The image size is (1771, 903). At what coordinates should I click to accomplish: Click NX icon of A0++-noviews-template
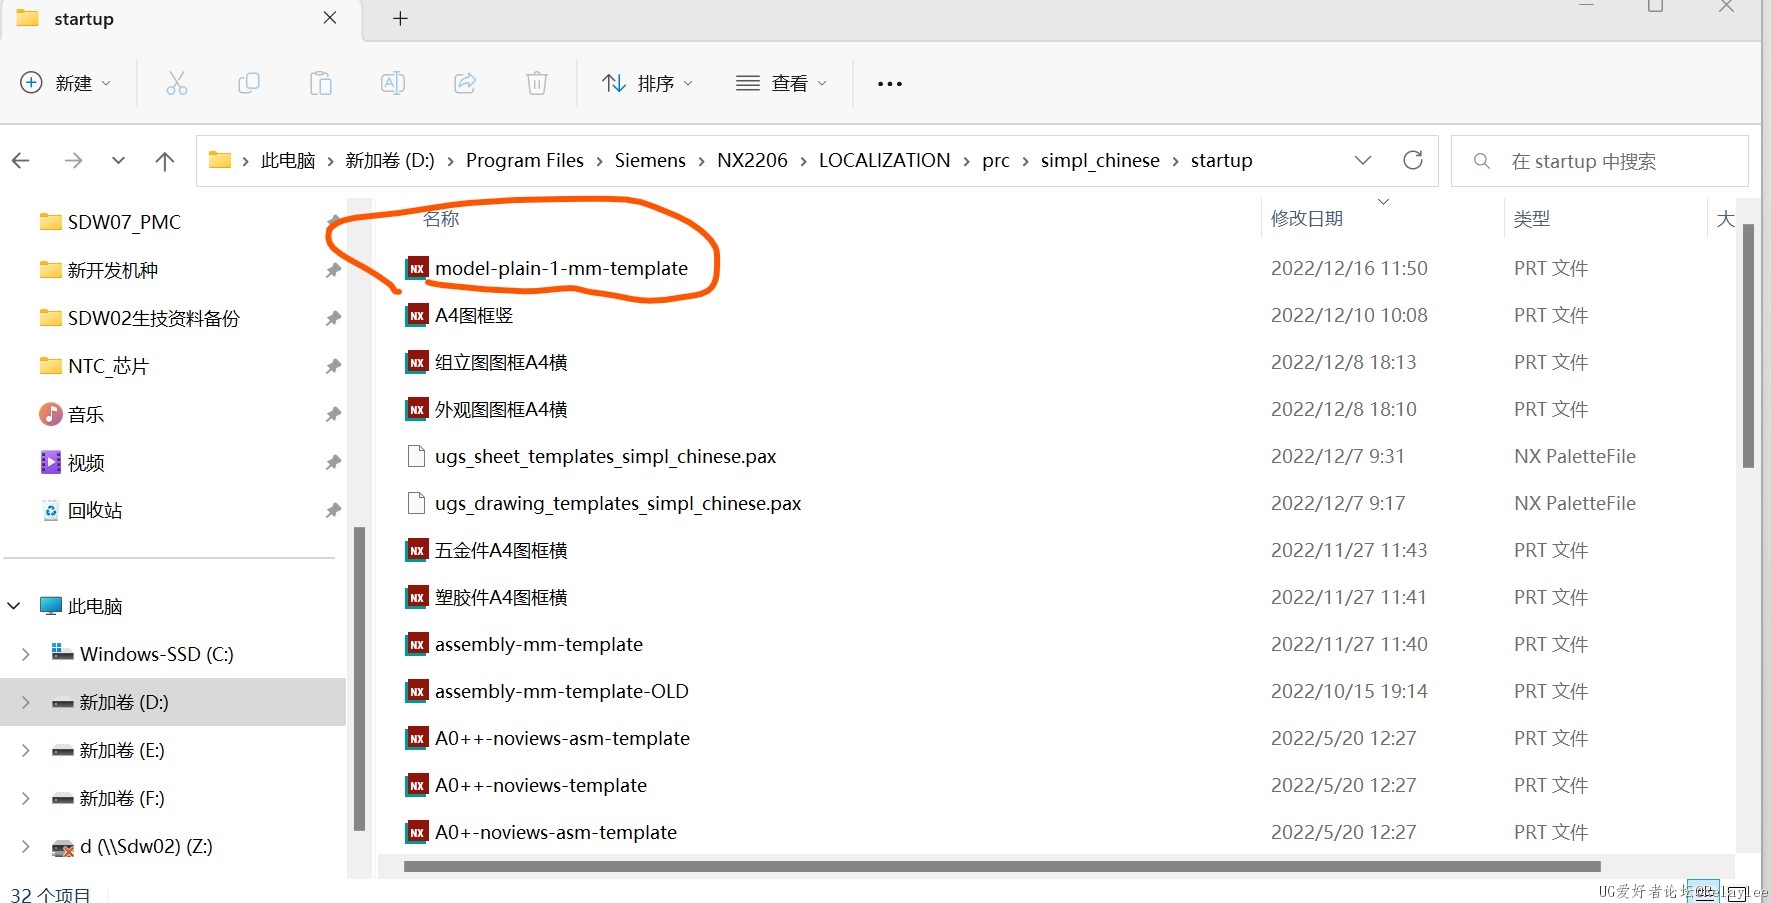[x=417, y=785]
